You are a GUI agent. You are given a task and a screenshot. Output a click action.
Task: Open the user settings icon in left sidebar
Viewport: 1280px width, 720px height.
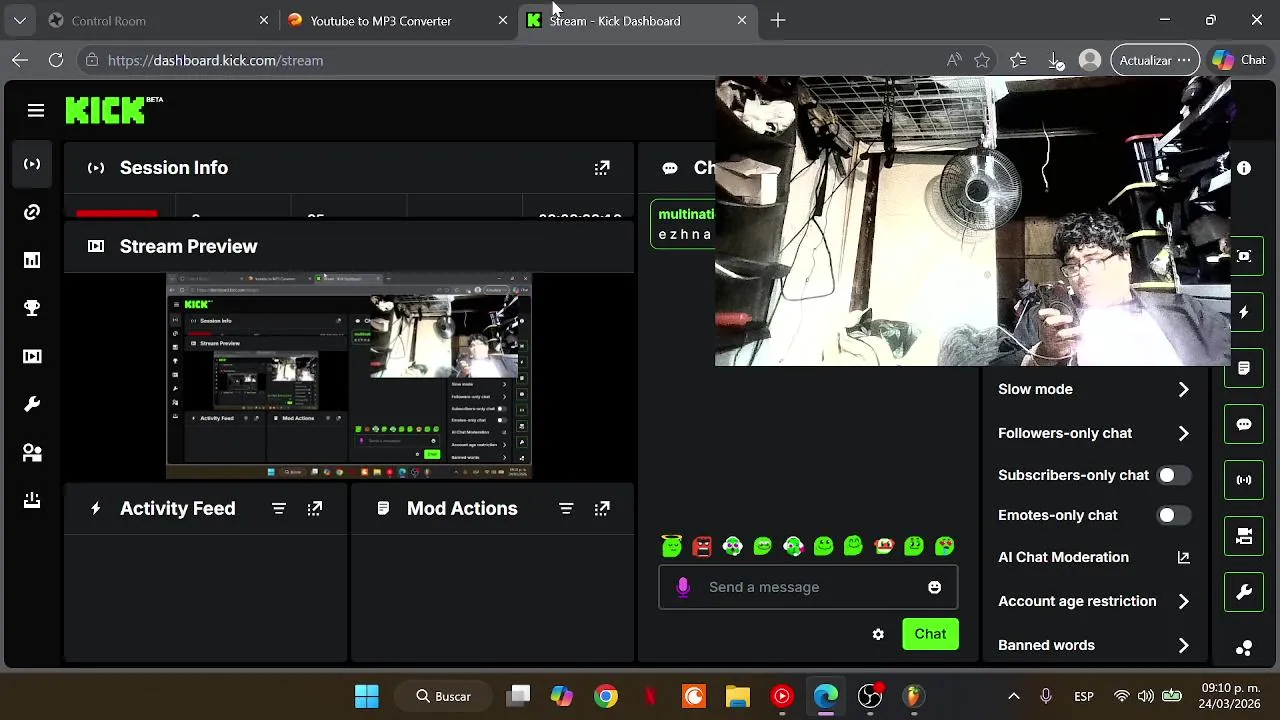(32, 452)
